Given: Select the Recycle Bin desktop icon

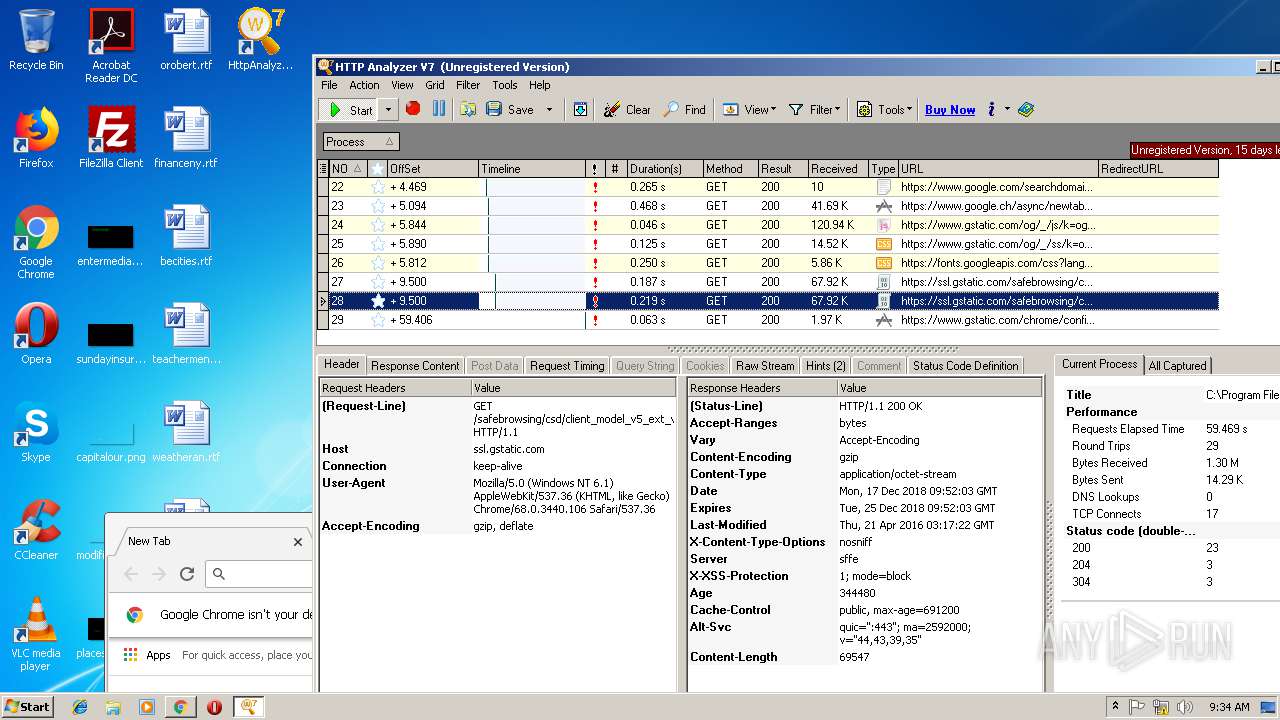Looking at the screenshot, I should coord(36,40).
